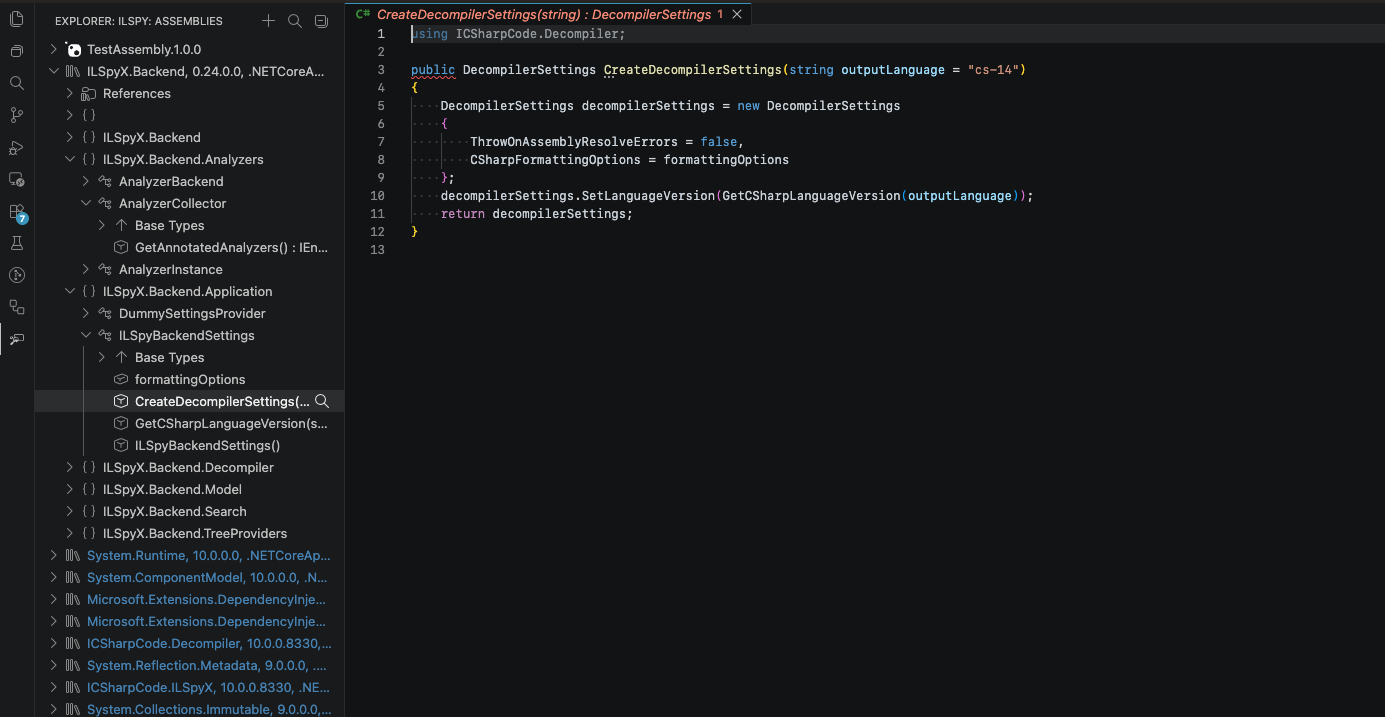Select the ILSpyX.Backend namespace row

pyautogui.click(x=189, y=137)
